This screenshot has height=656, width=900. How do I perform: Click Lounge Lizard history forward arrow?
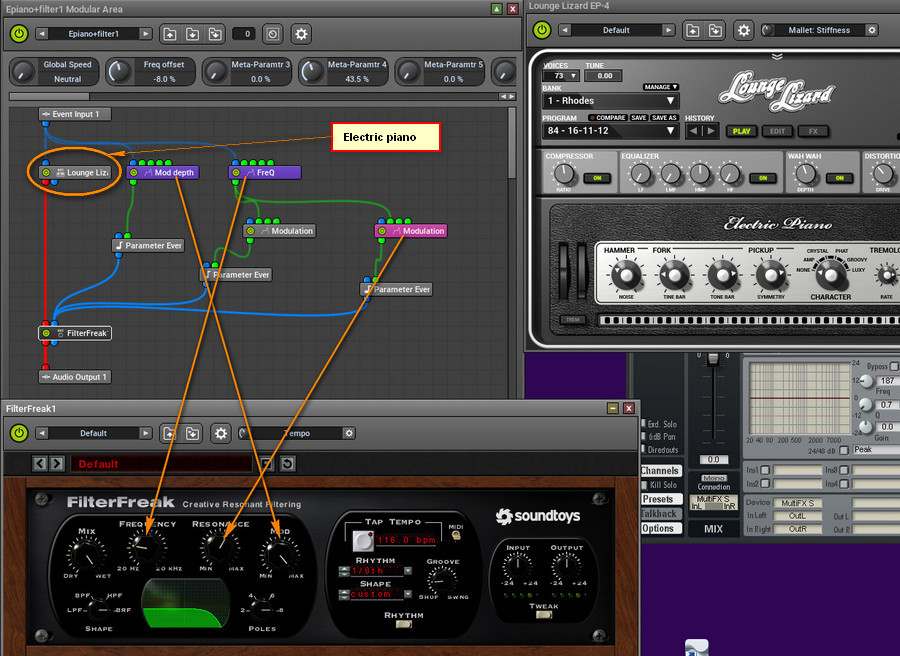pyautogui.click(x=711, y=131)
